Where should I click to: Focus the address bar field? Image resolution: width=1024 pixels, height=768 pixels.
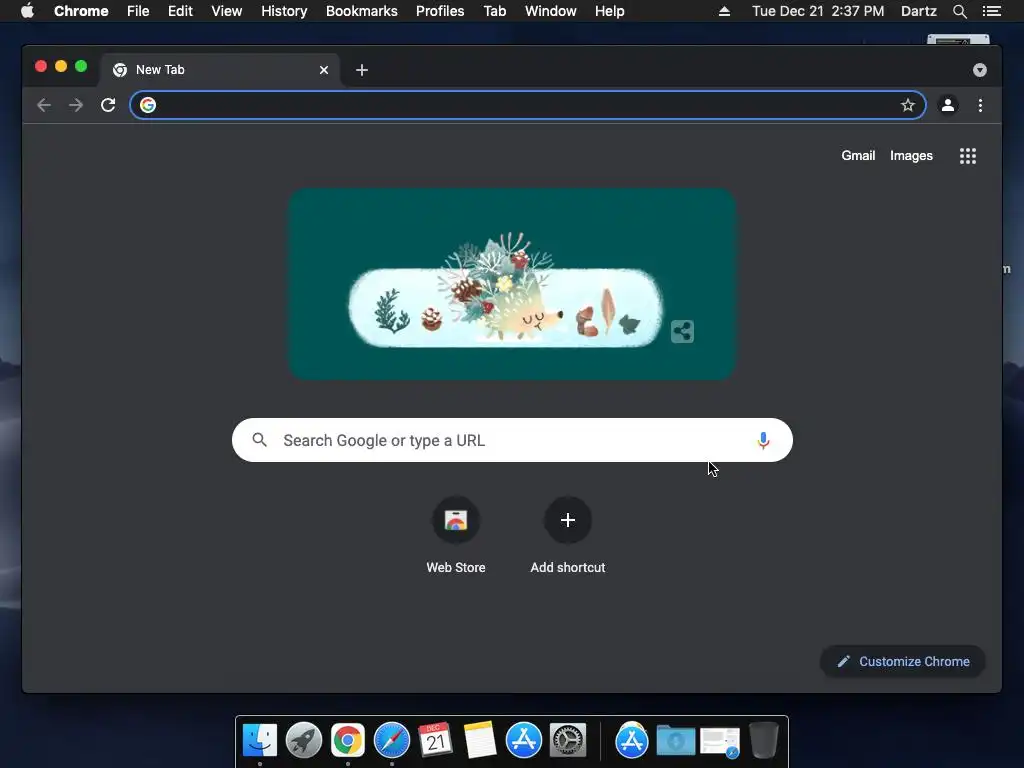click(x=528, y=105)
